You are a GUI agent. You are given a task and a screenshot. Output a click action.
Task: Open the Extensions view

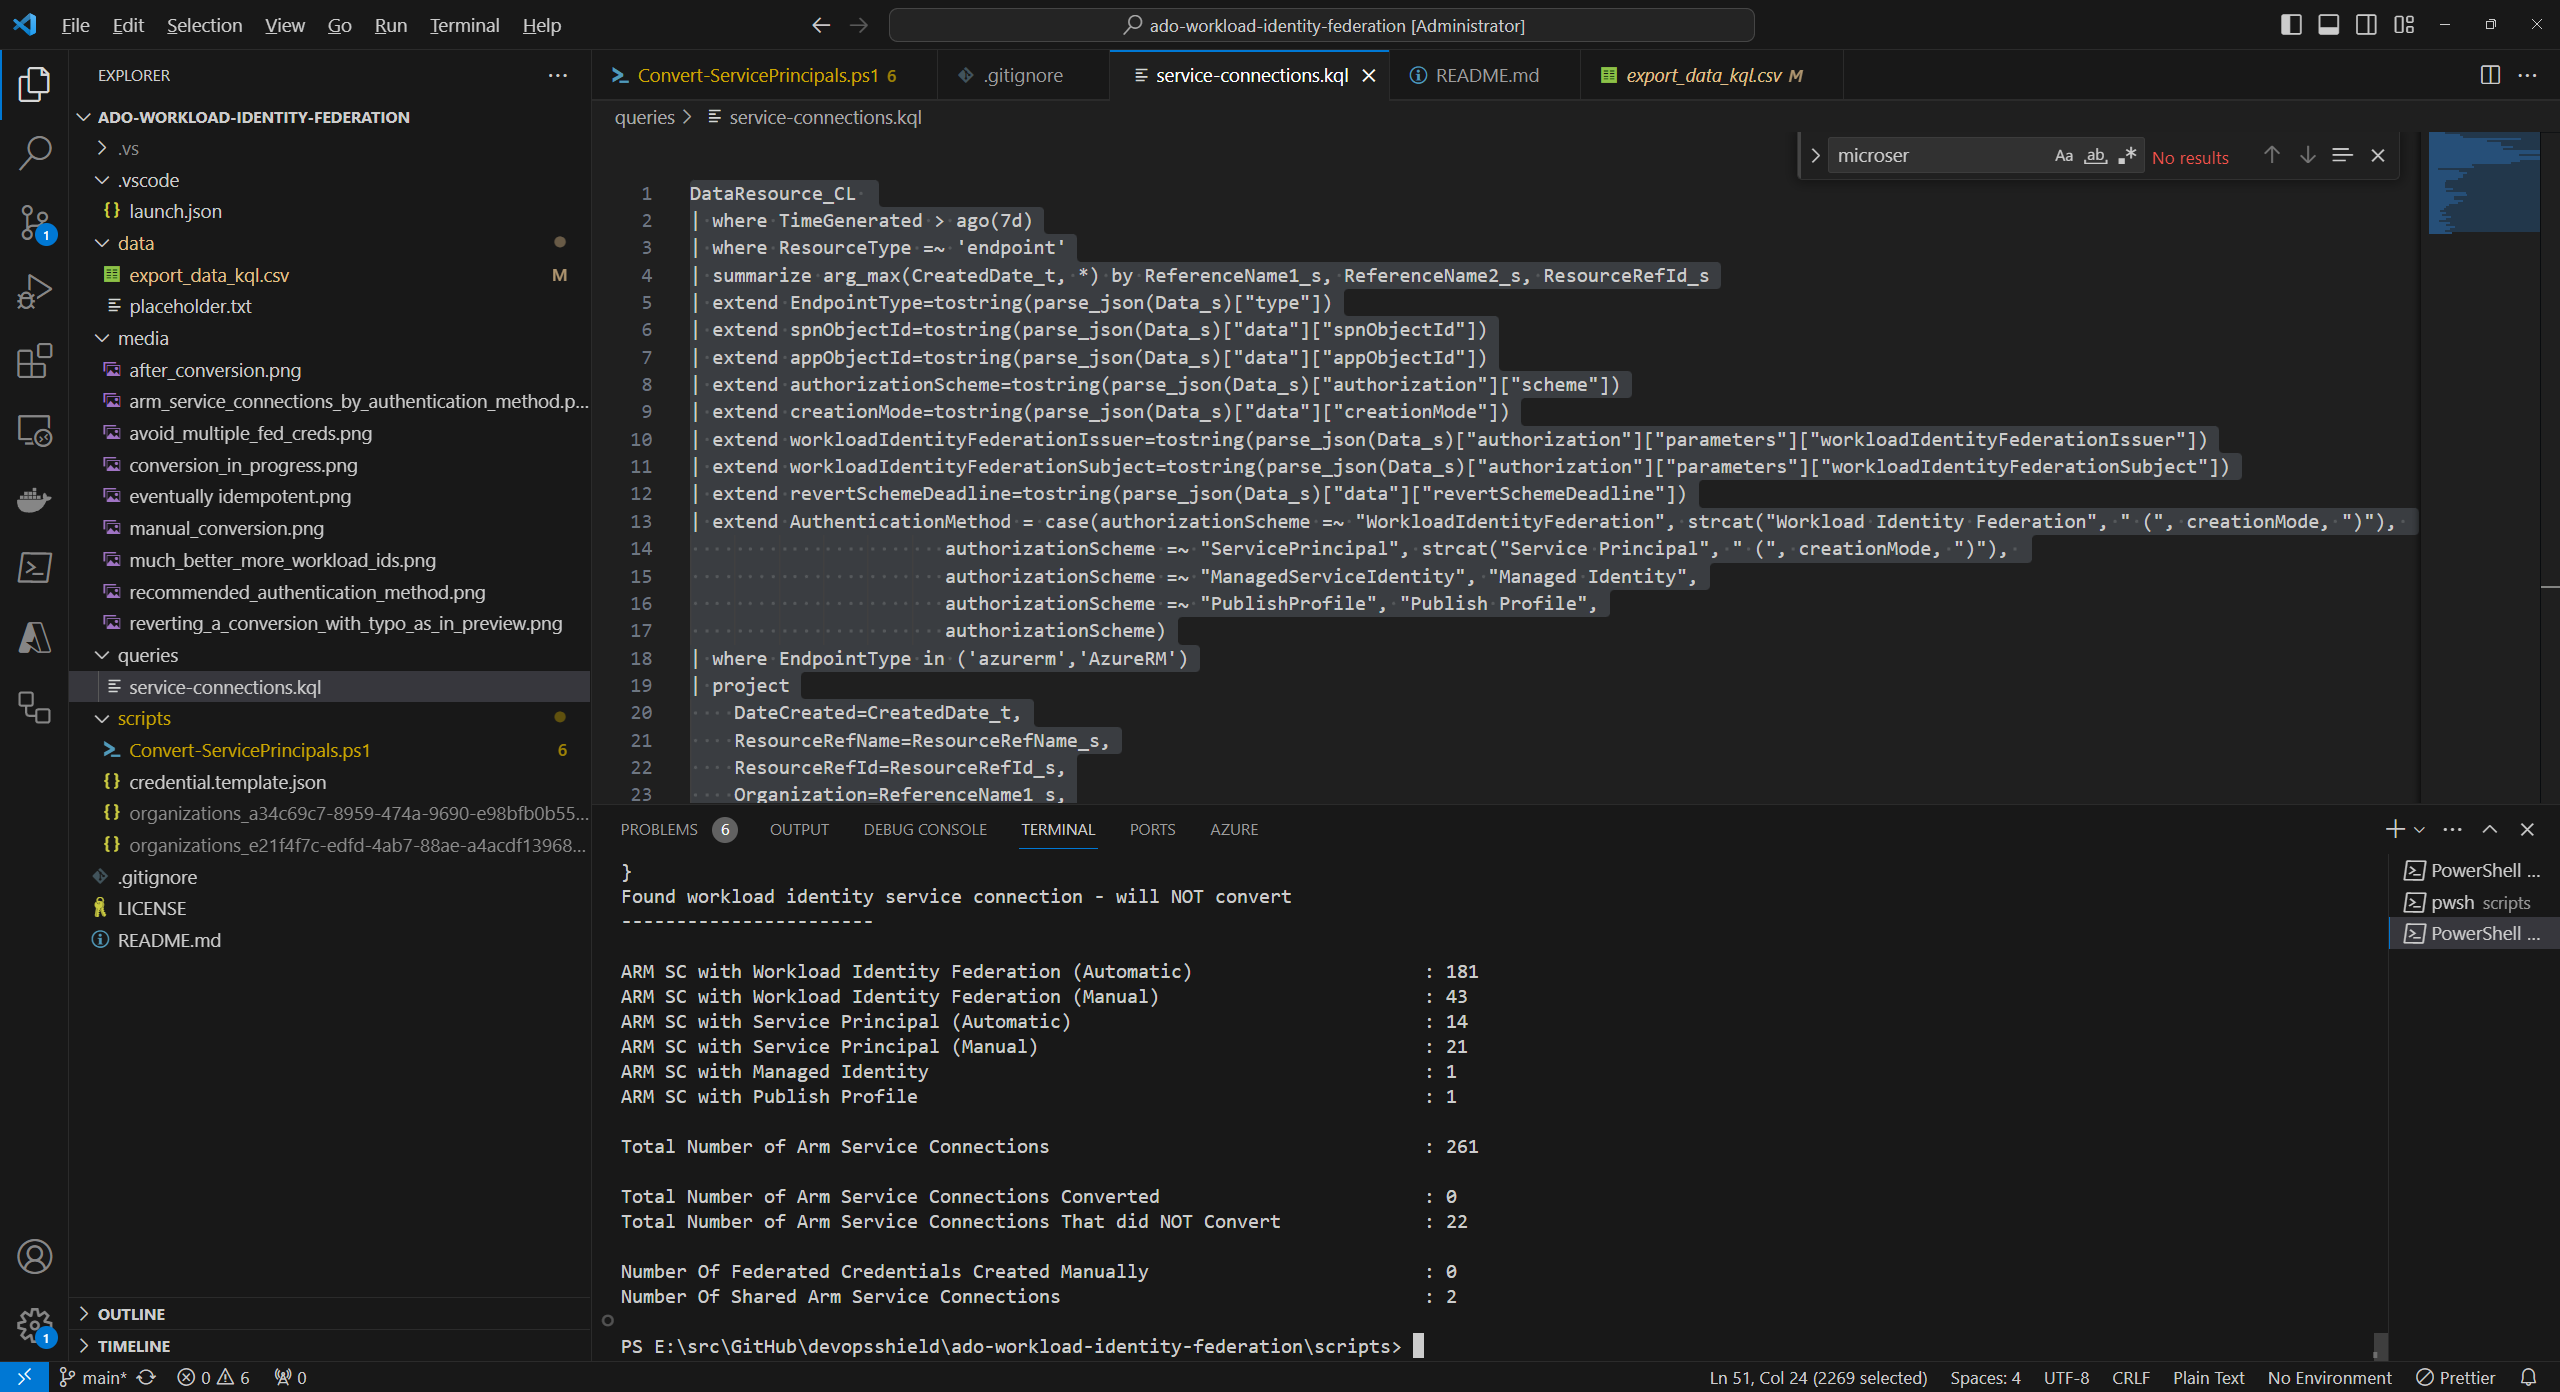(34, 360)
